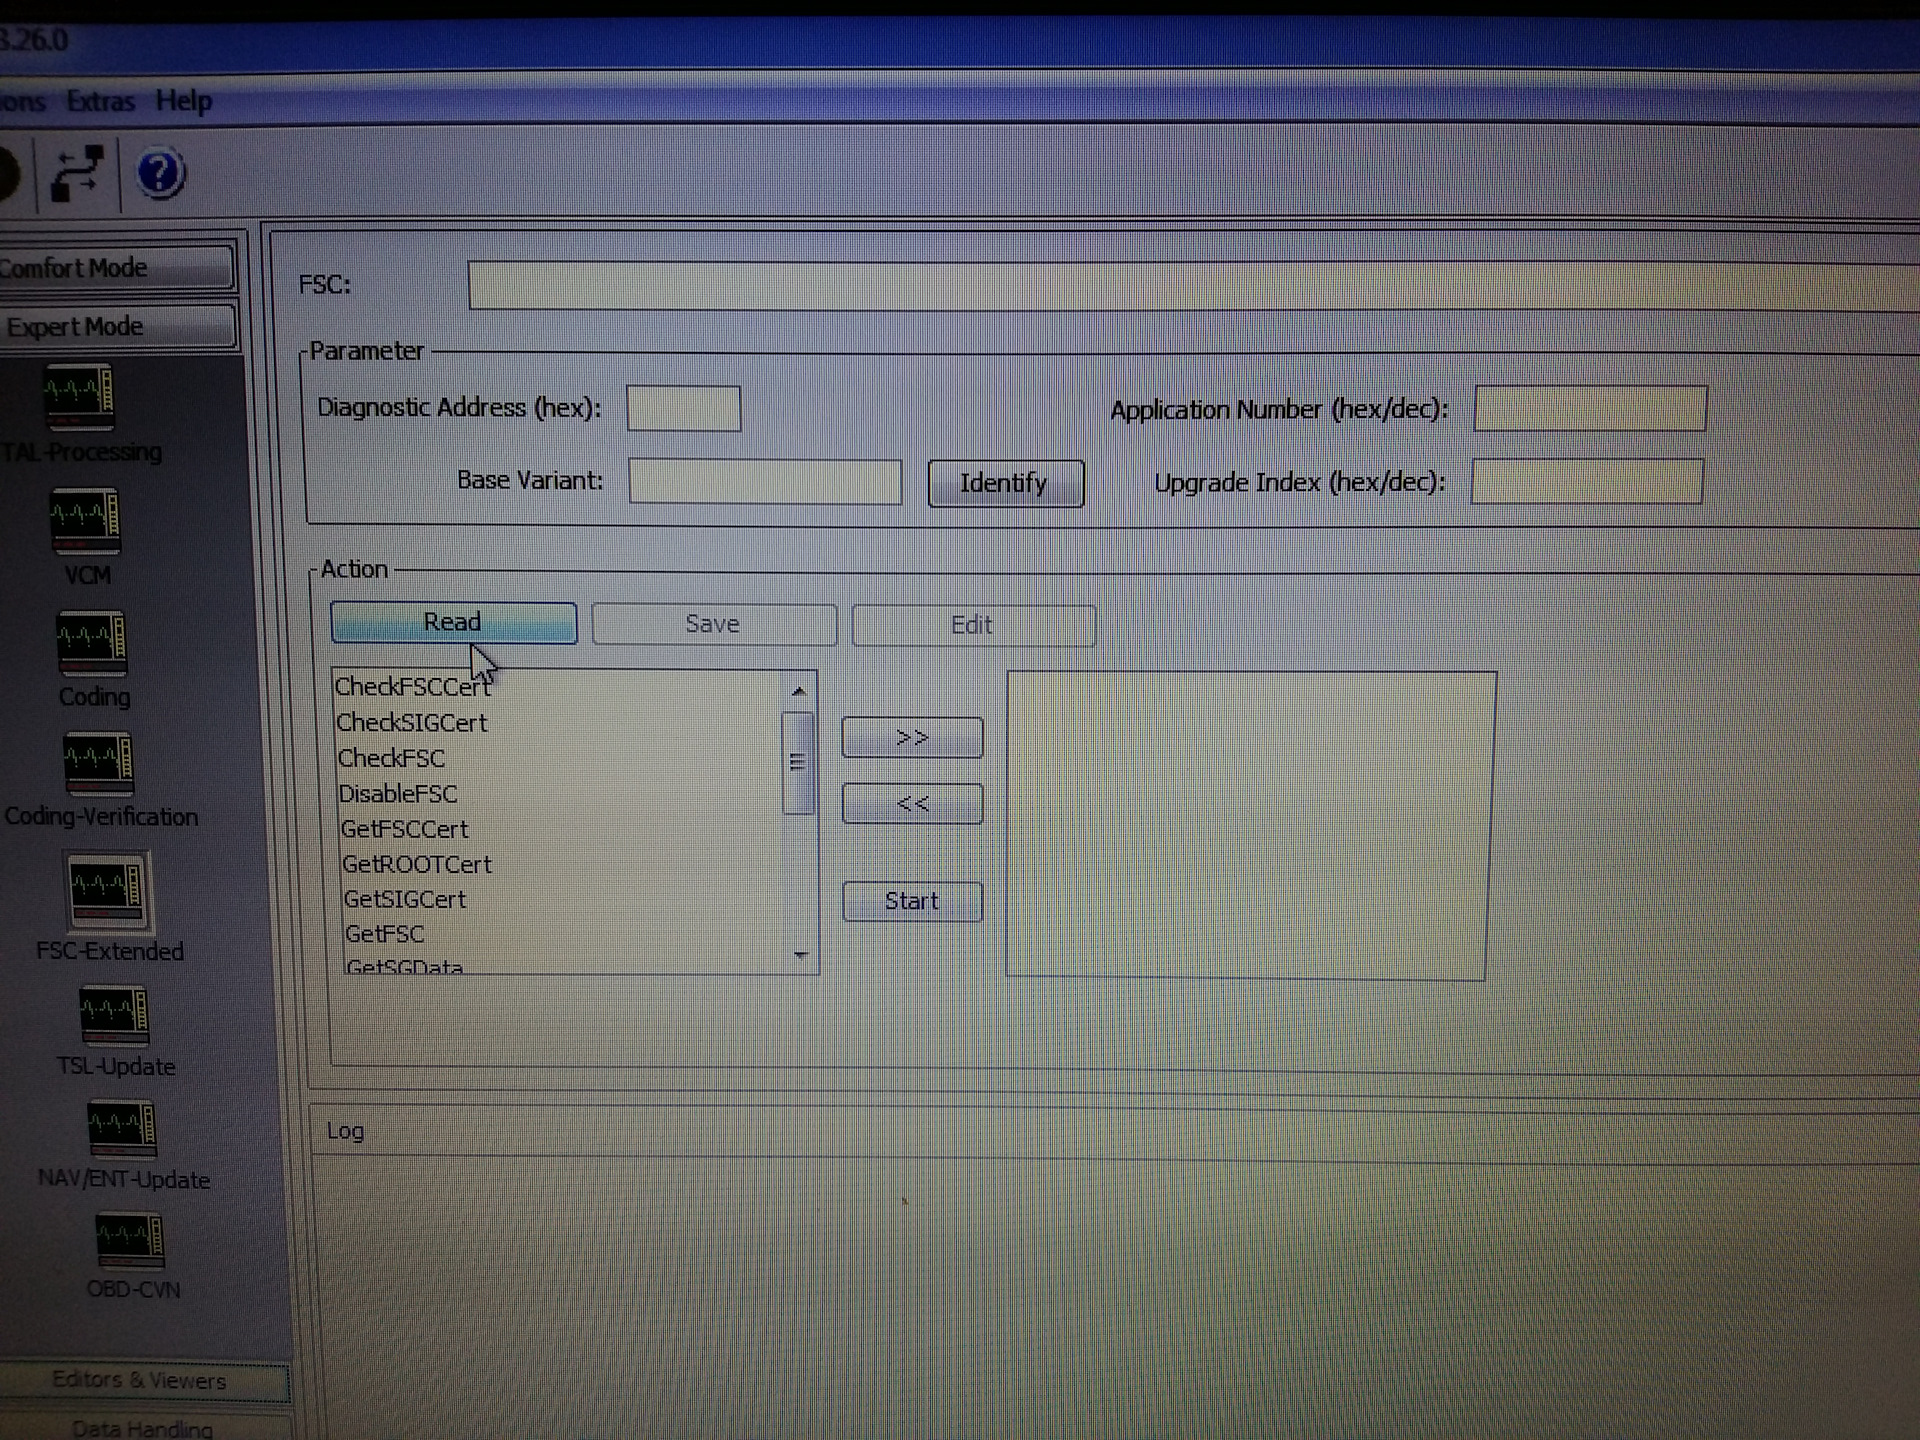Select the Coding module icon
Viewport: 1920px width, 1440px height.
coord(91,643)
